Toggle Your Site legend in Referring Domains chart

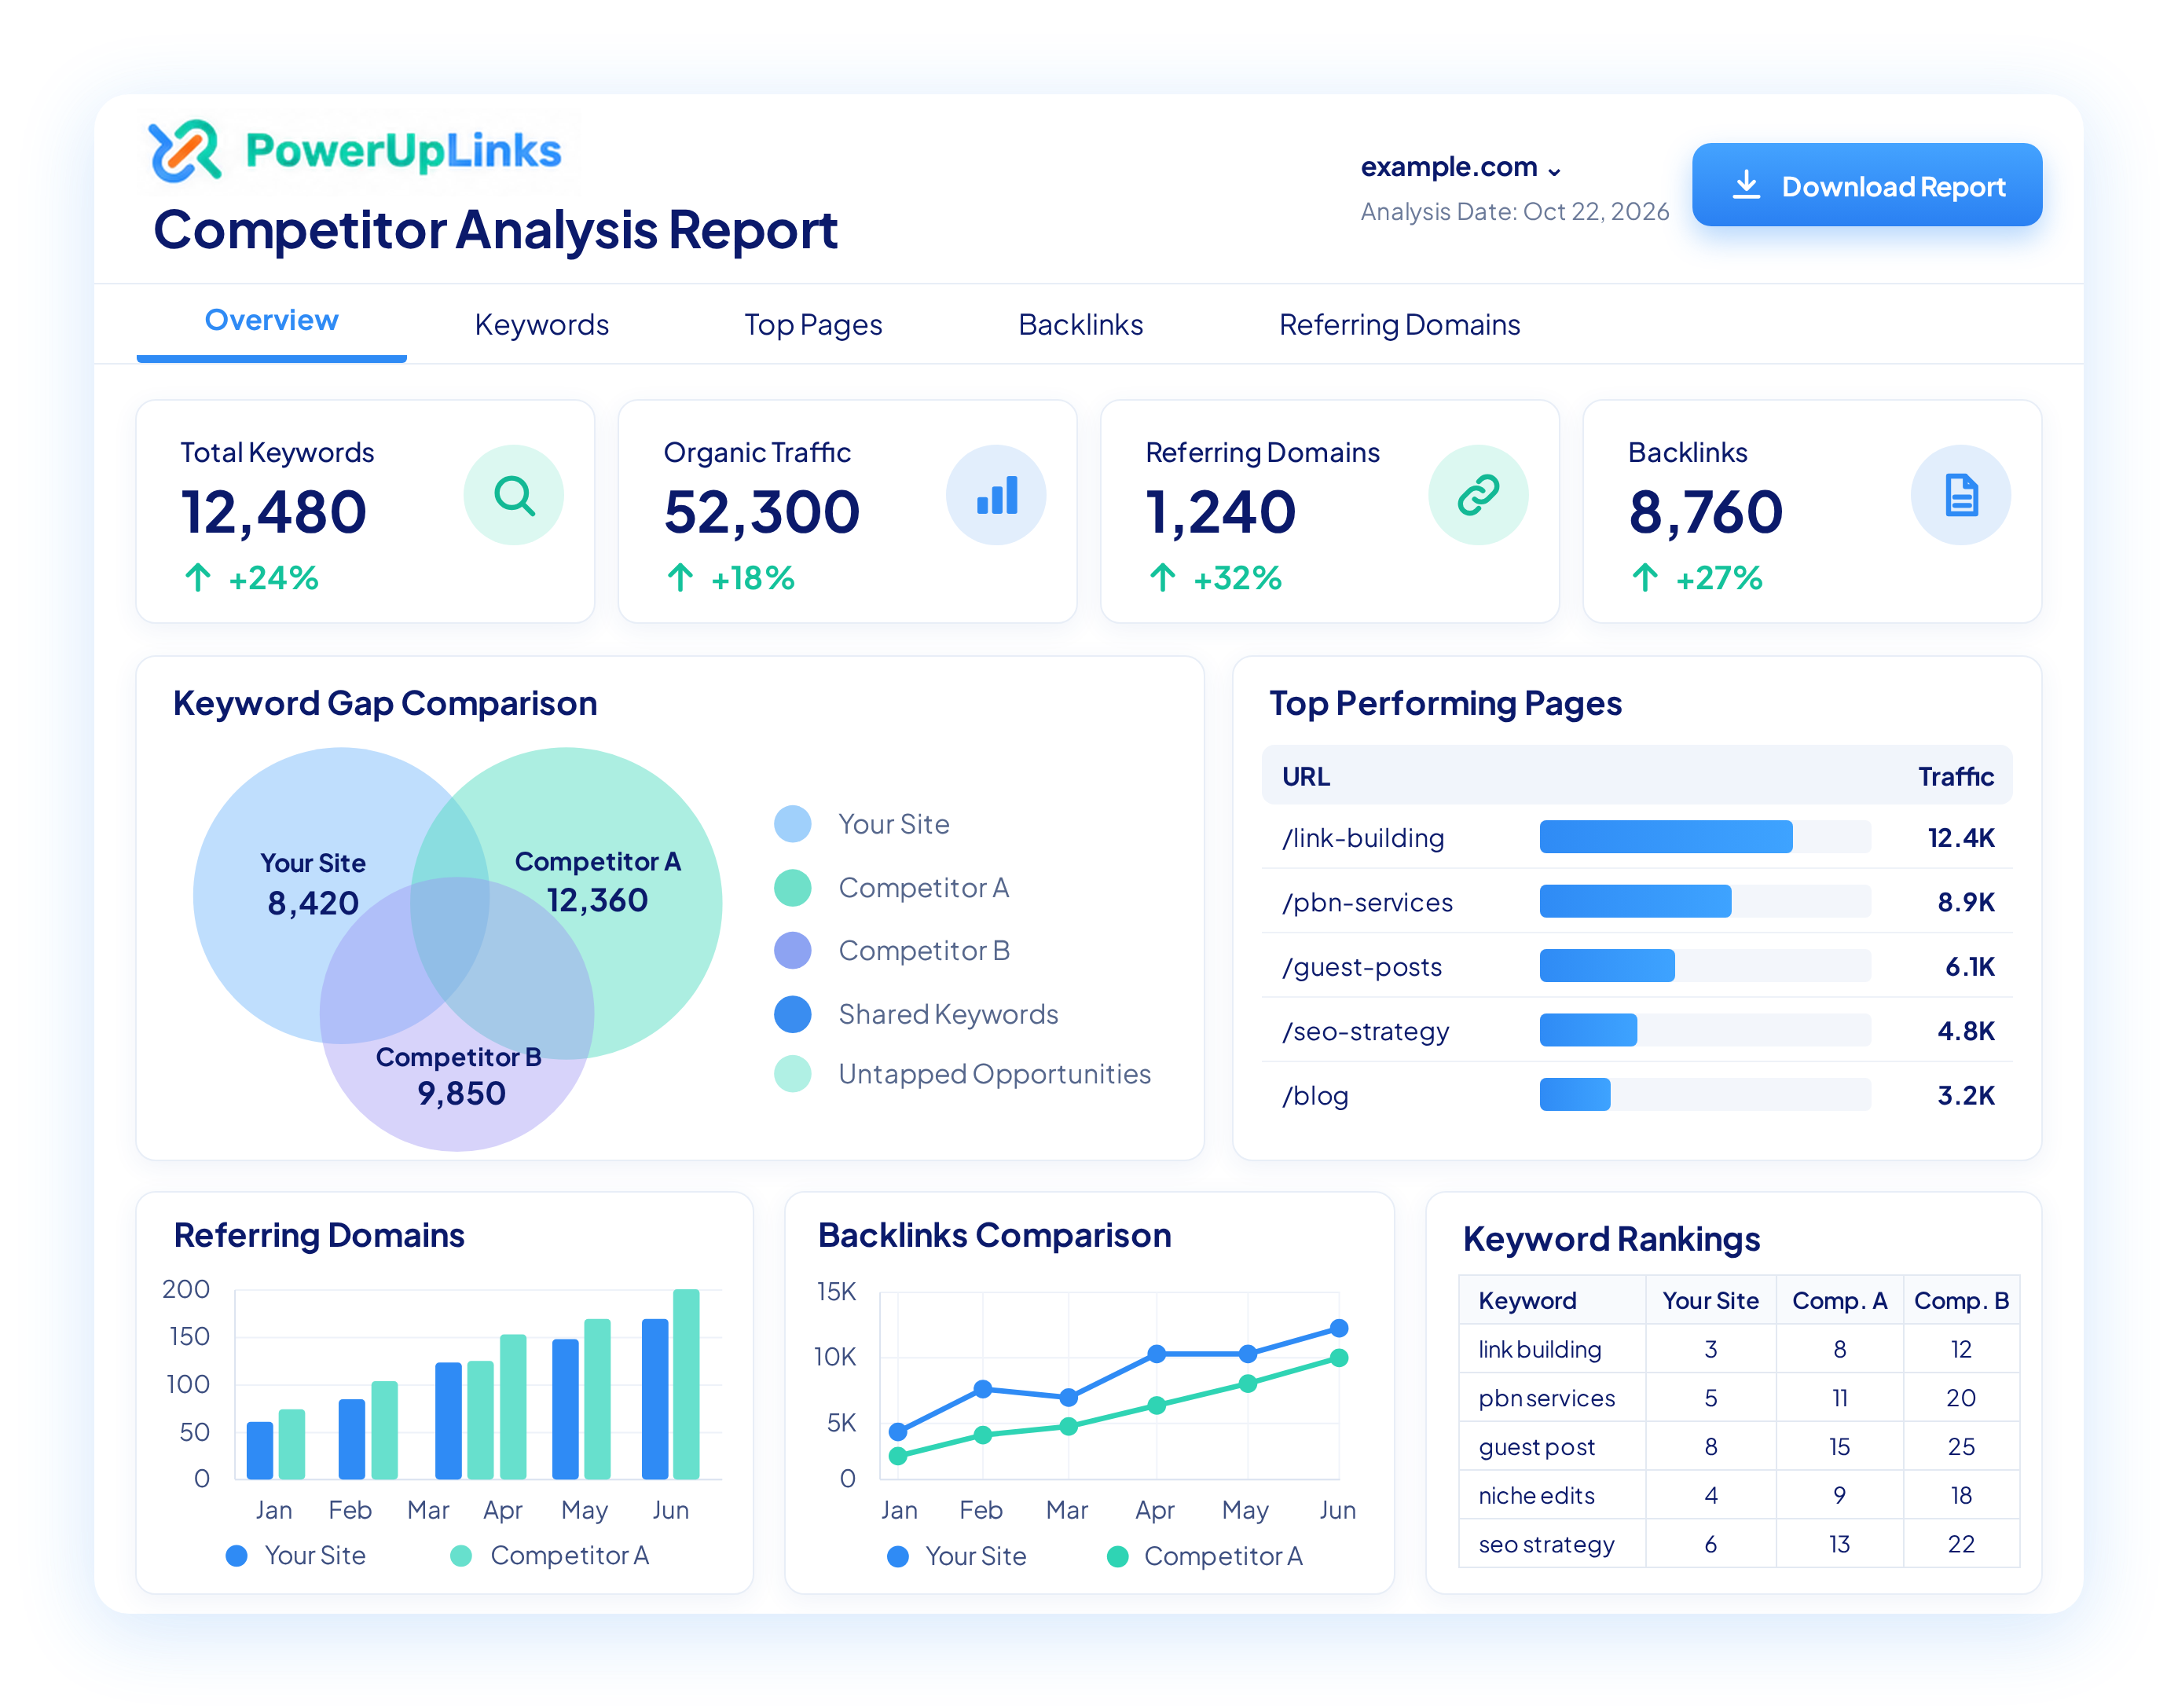point(297,1556)
